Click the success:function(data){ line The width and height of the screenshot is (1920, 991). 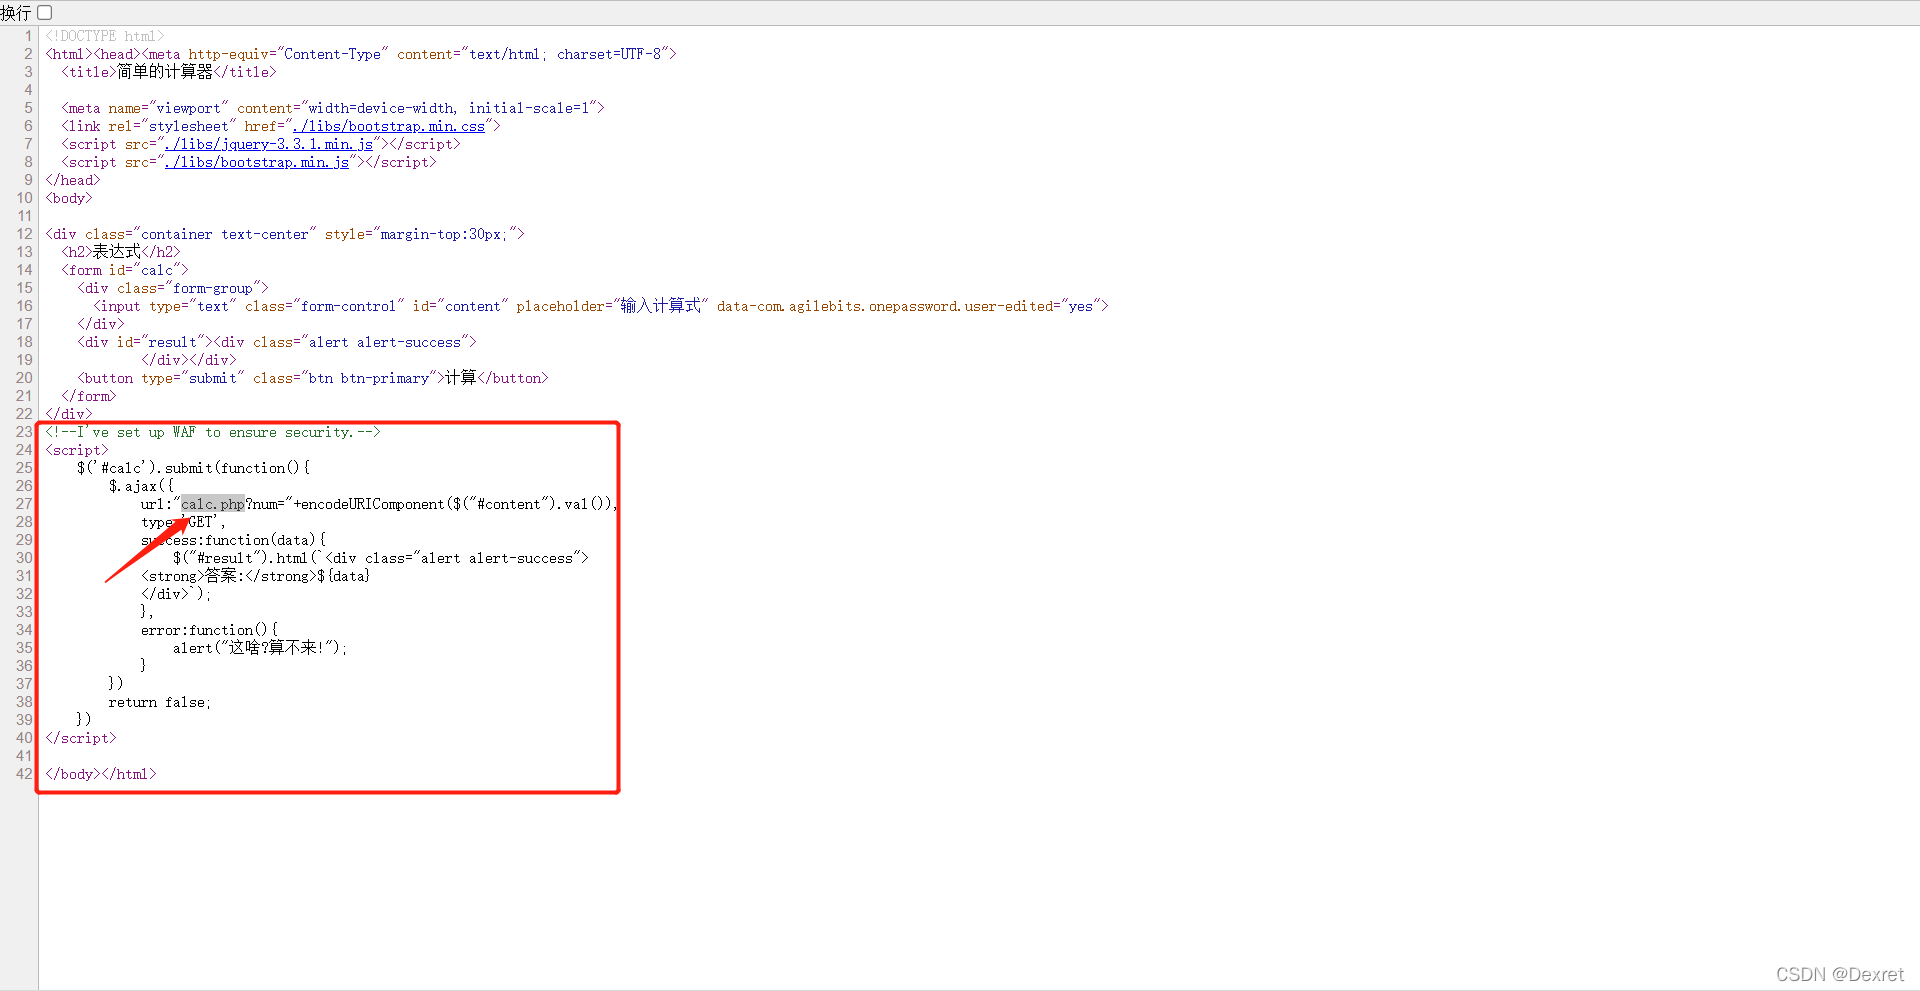pyautogui.click(x=233, y=540)
